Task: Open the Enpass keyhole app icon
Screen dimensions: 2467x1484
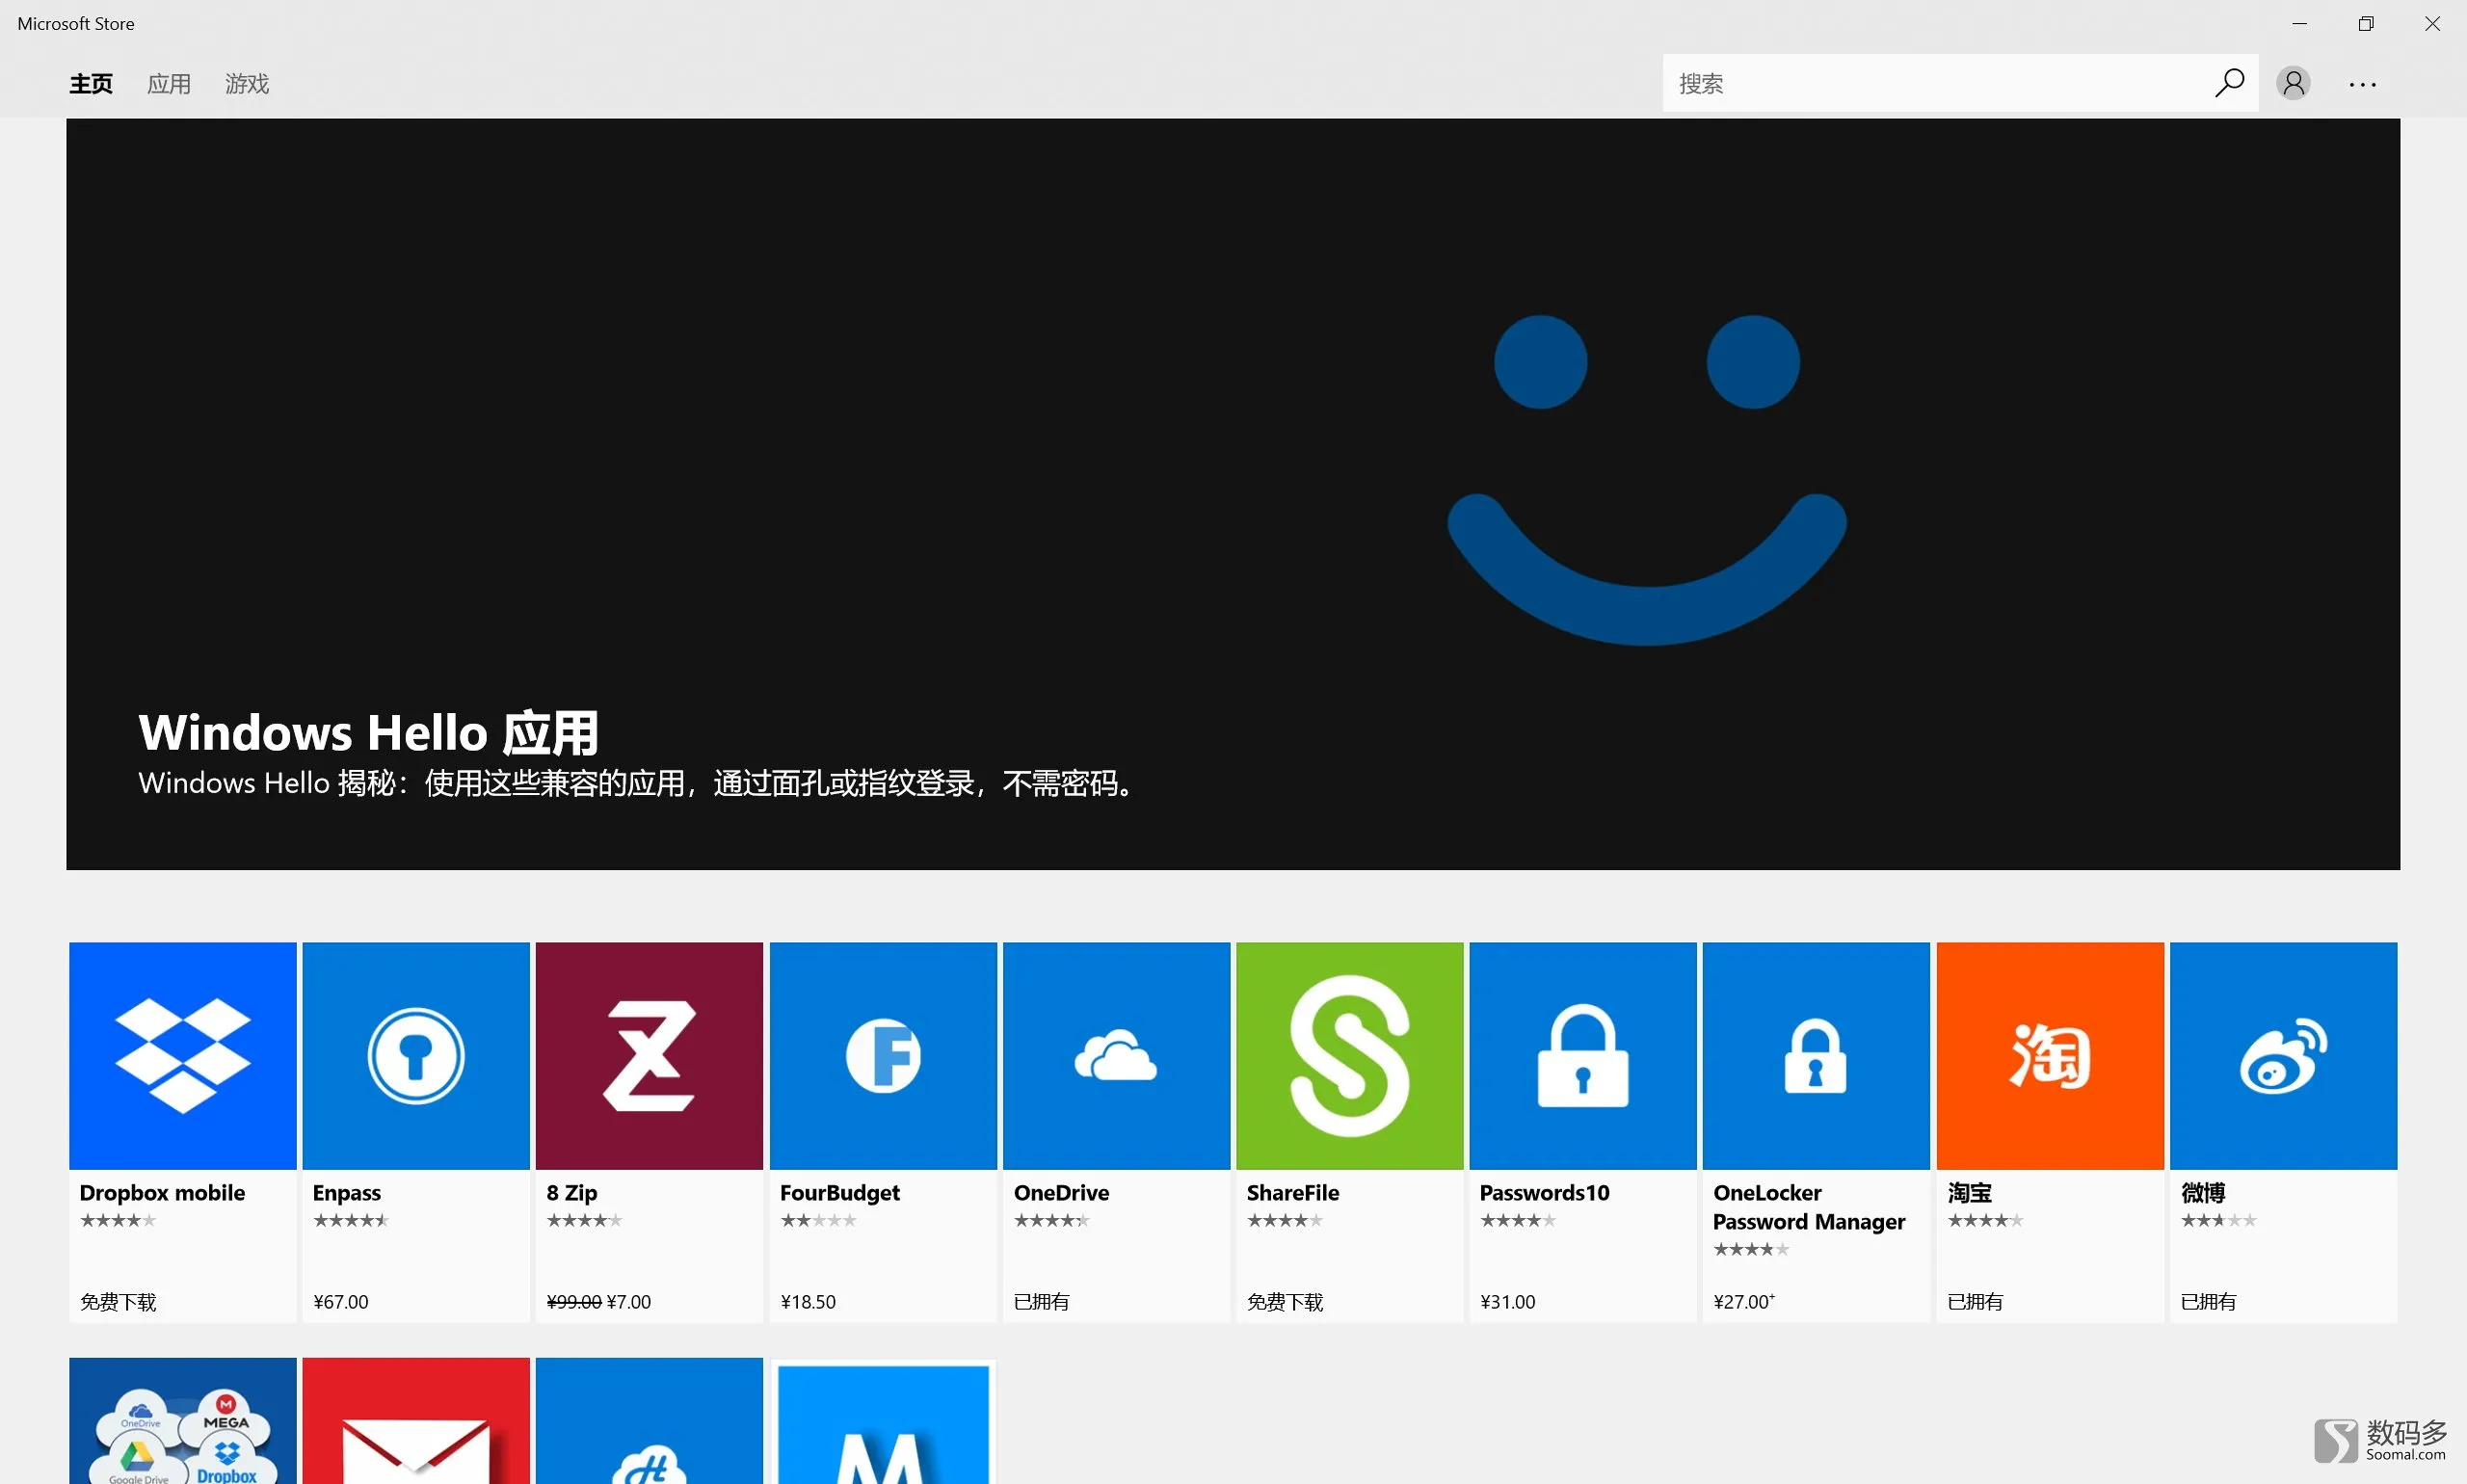Action: tap(416, 1055)
